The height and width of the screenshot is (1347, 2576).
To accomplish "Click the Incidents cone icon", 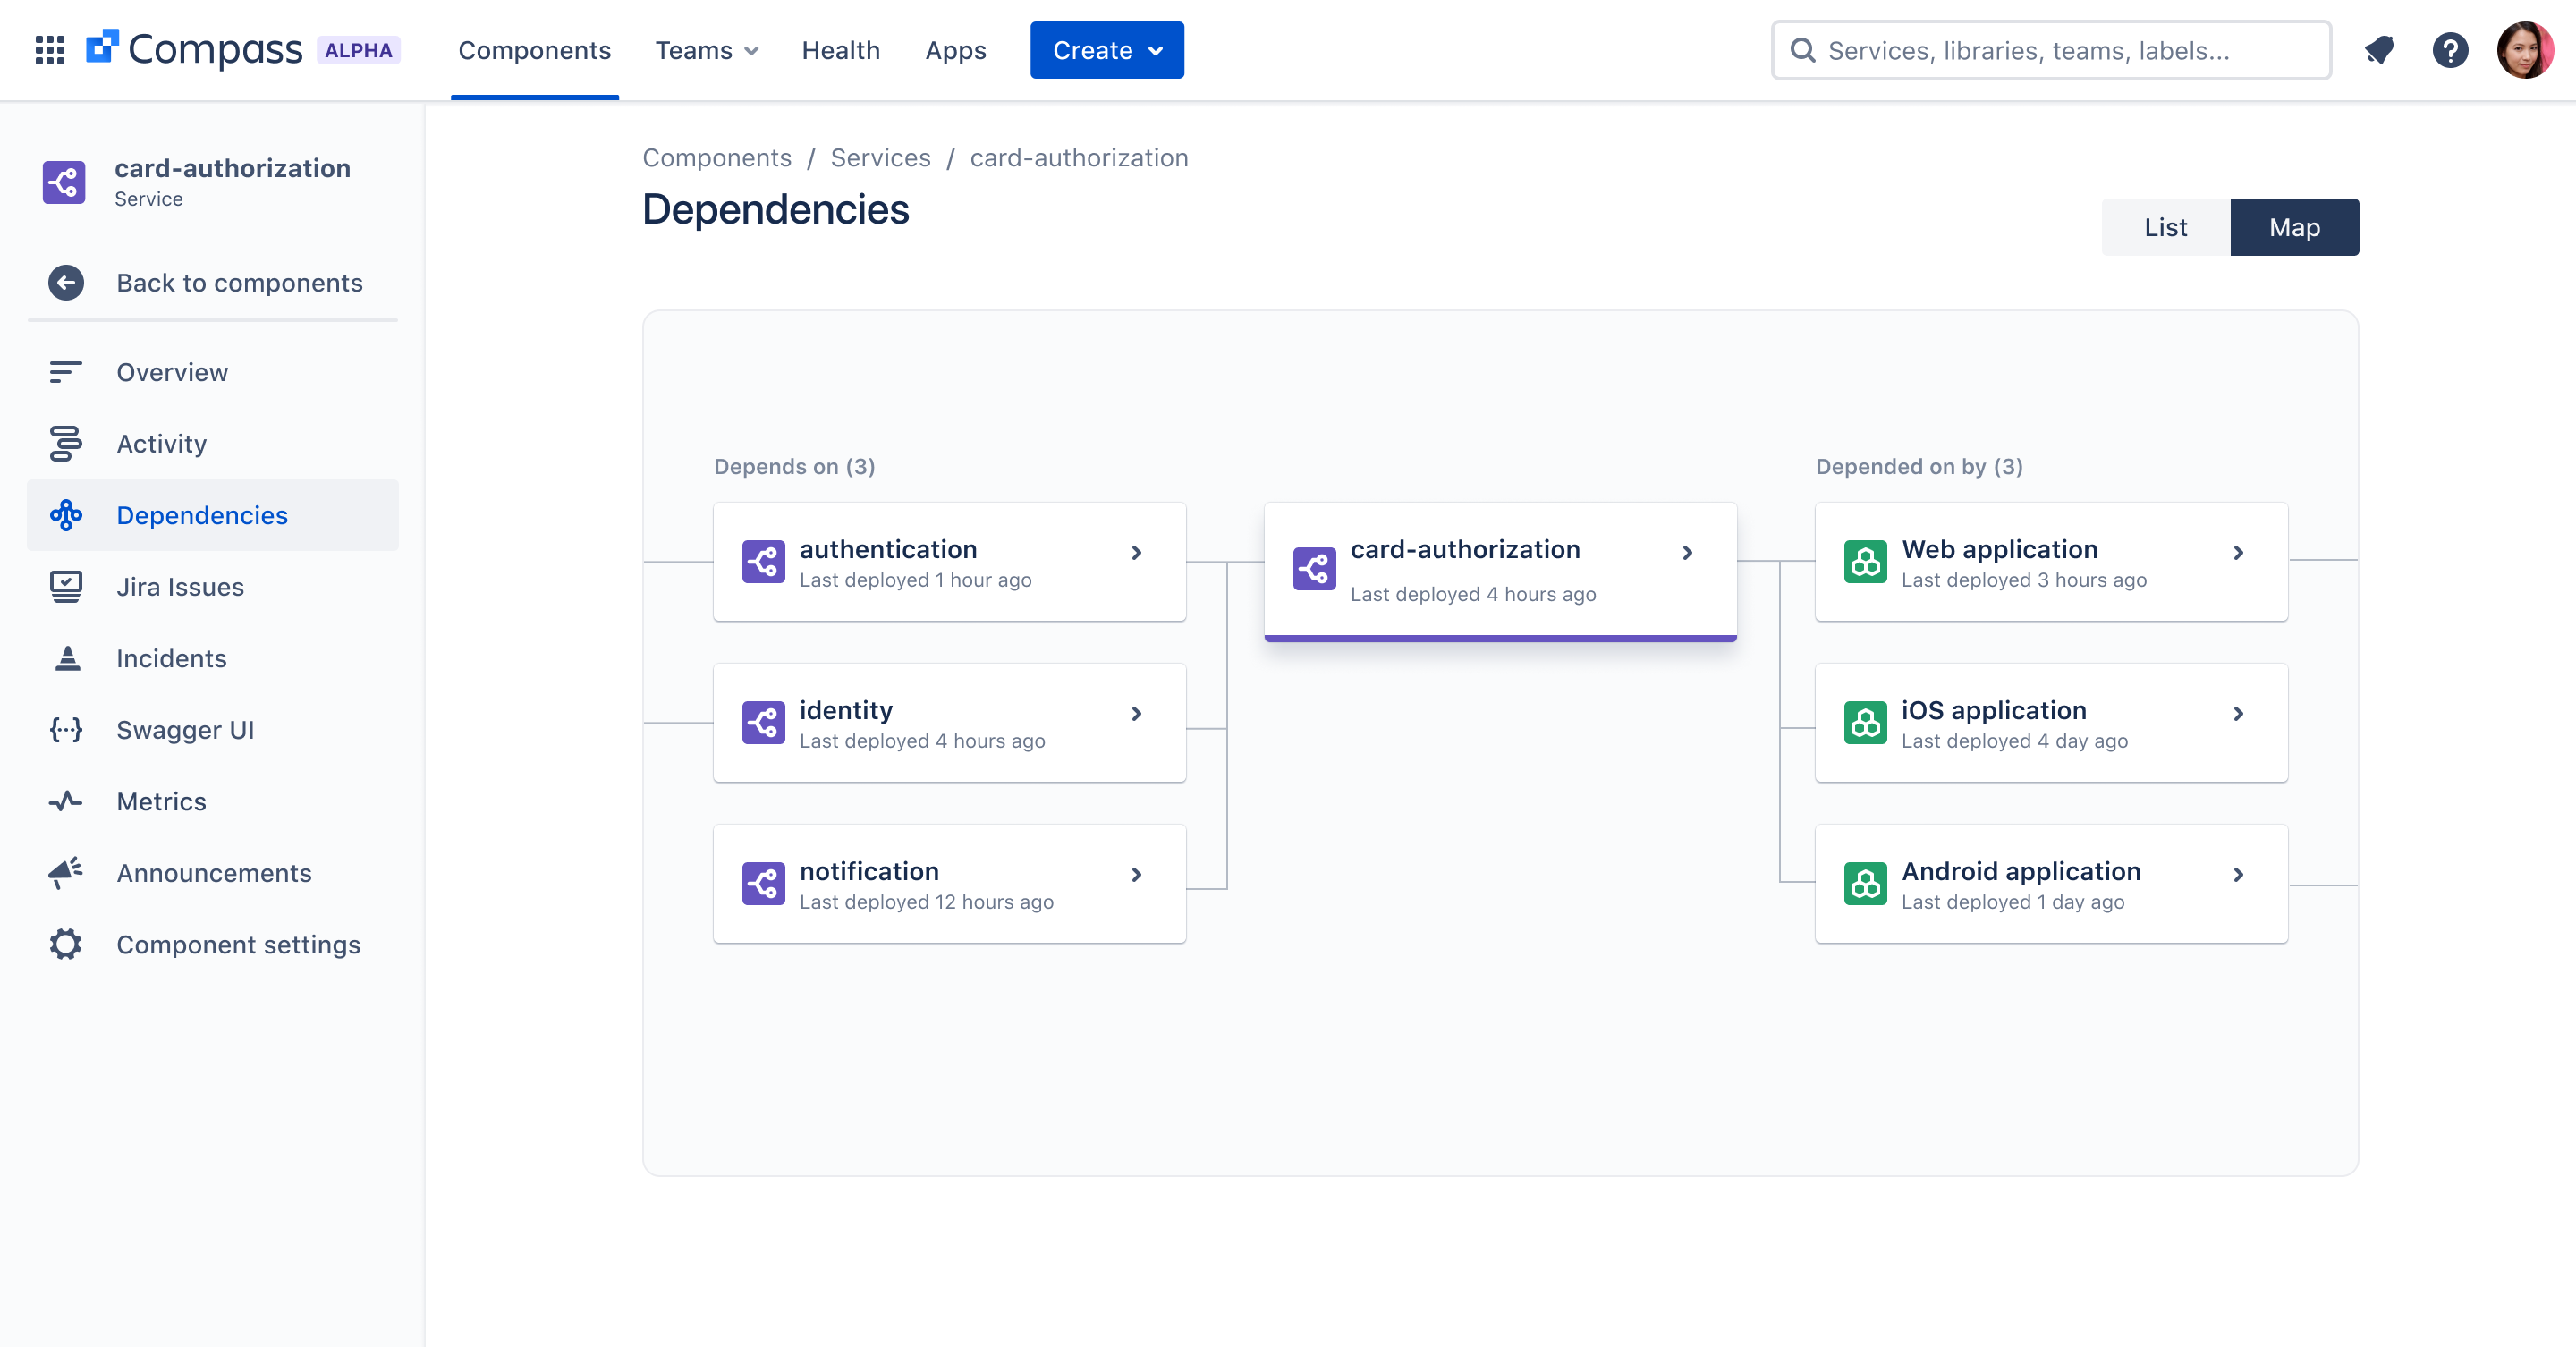I will point(66,658).
